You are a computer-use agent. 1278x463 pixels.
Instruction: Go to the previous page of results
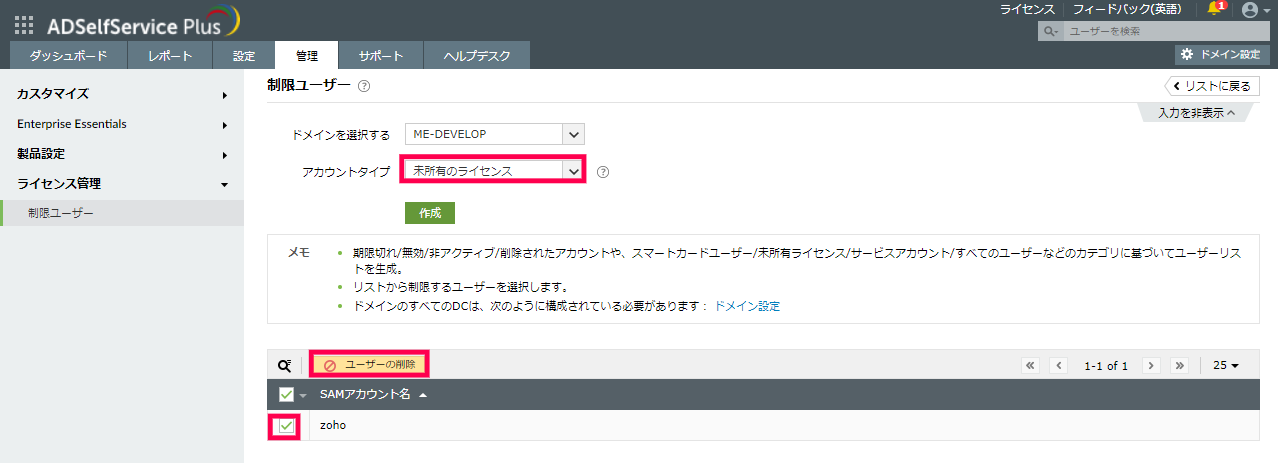click(1059, 365)
